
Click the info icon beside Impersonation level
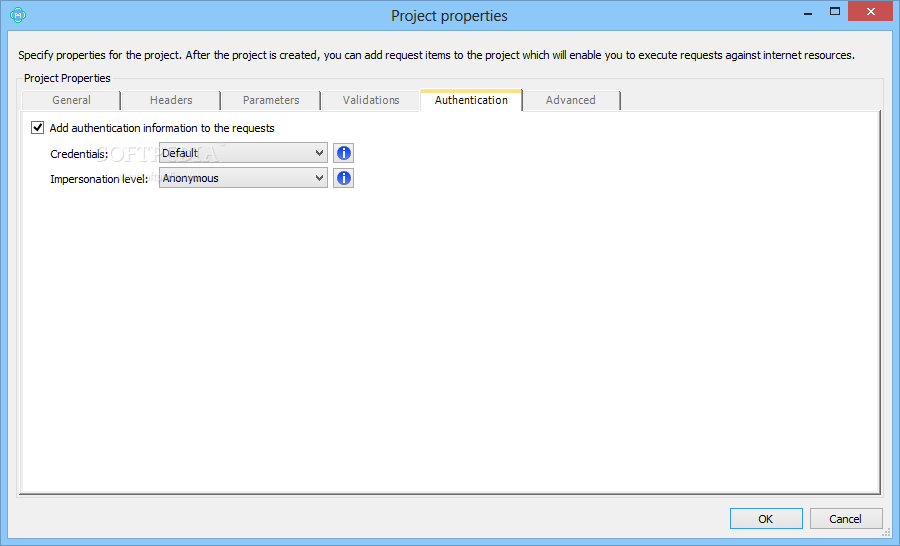point(343,178)
